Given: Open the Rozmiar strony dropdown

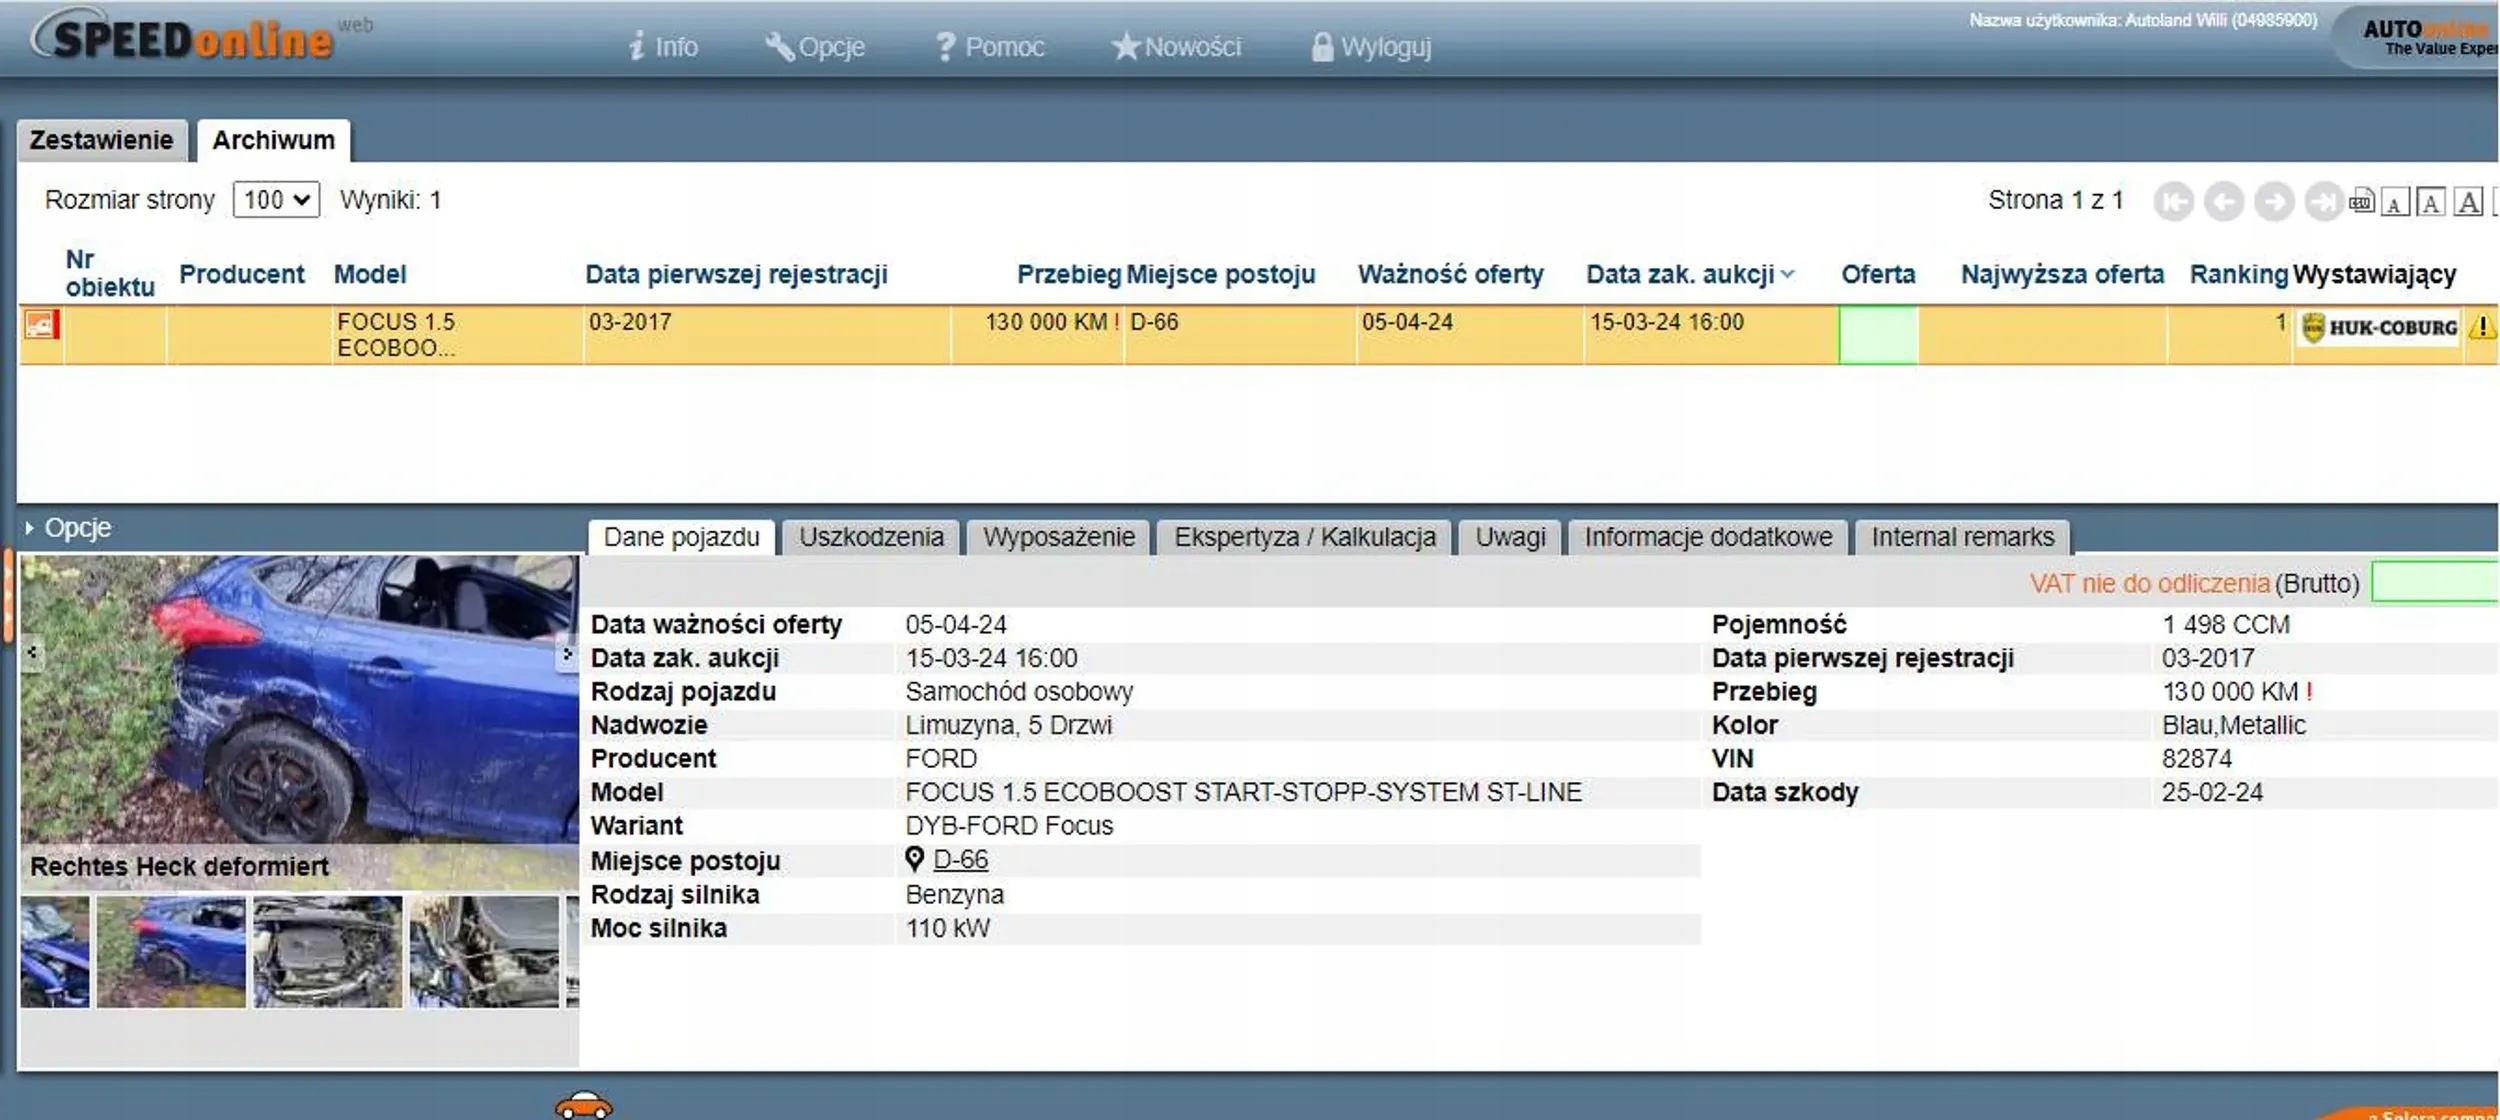Looking at the screenshot, I should pos(276,200).
